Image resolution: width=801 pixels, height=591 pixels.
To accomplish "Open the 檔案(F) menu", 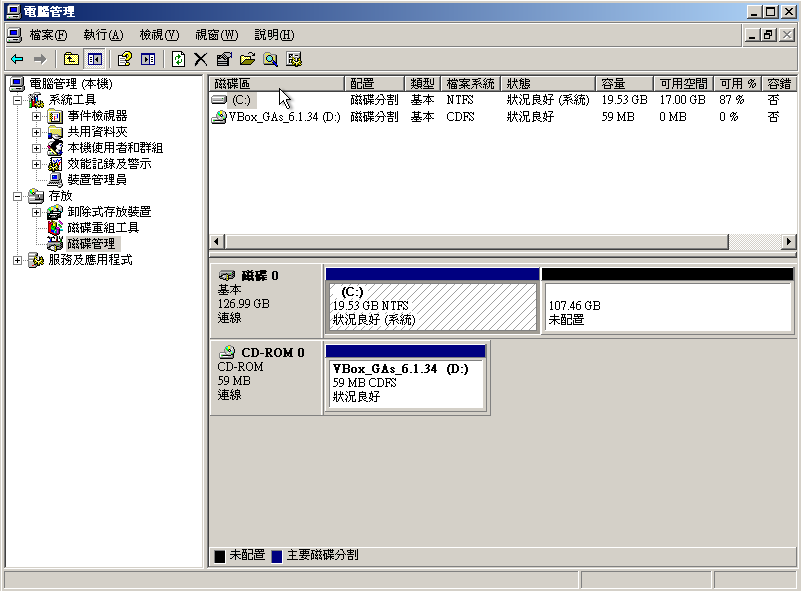I will pyautogui.click(x=48, y=35).
